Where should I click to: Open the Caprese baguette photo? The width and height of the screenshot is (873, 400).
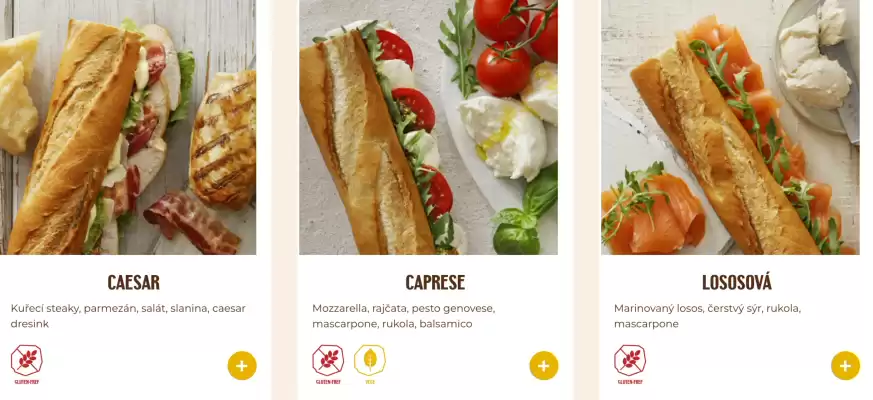tap(428, 127)
